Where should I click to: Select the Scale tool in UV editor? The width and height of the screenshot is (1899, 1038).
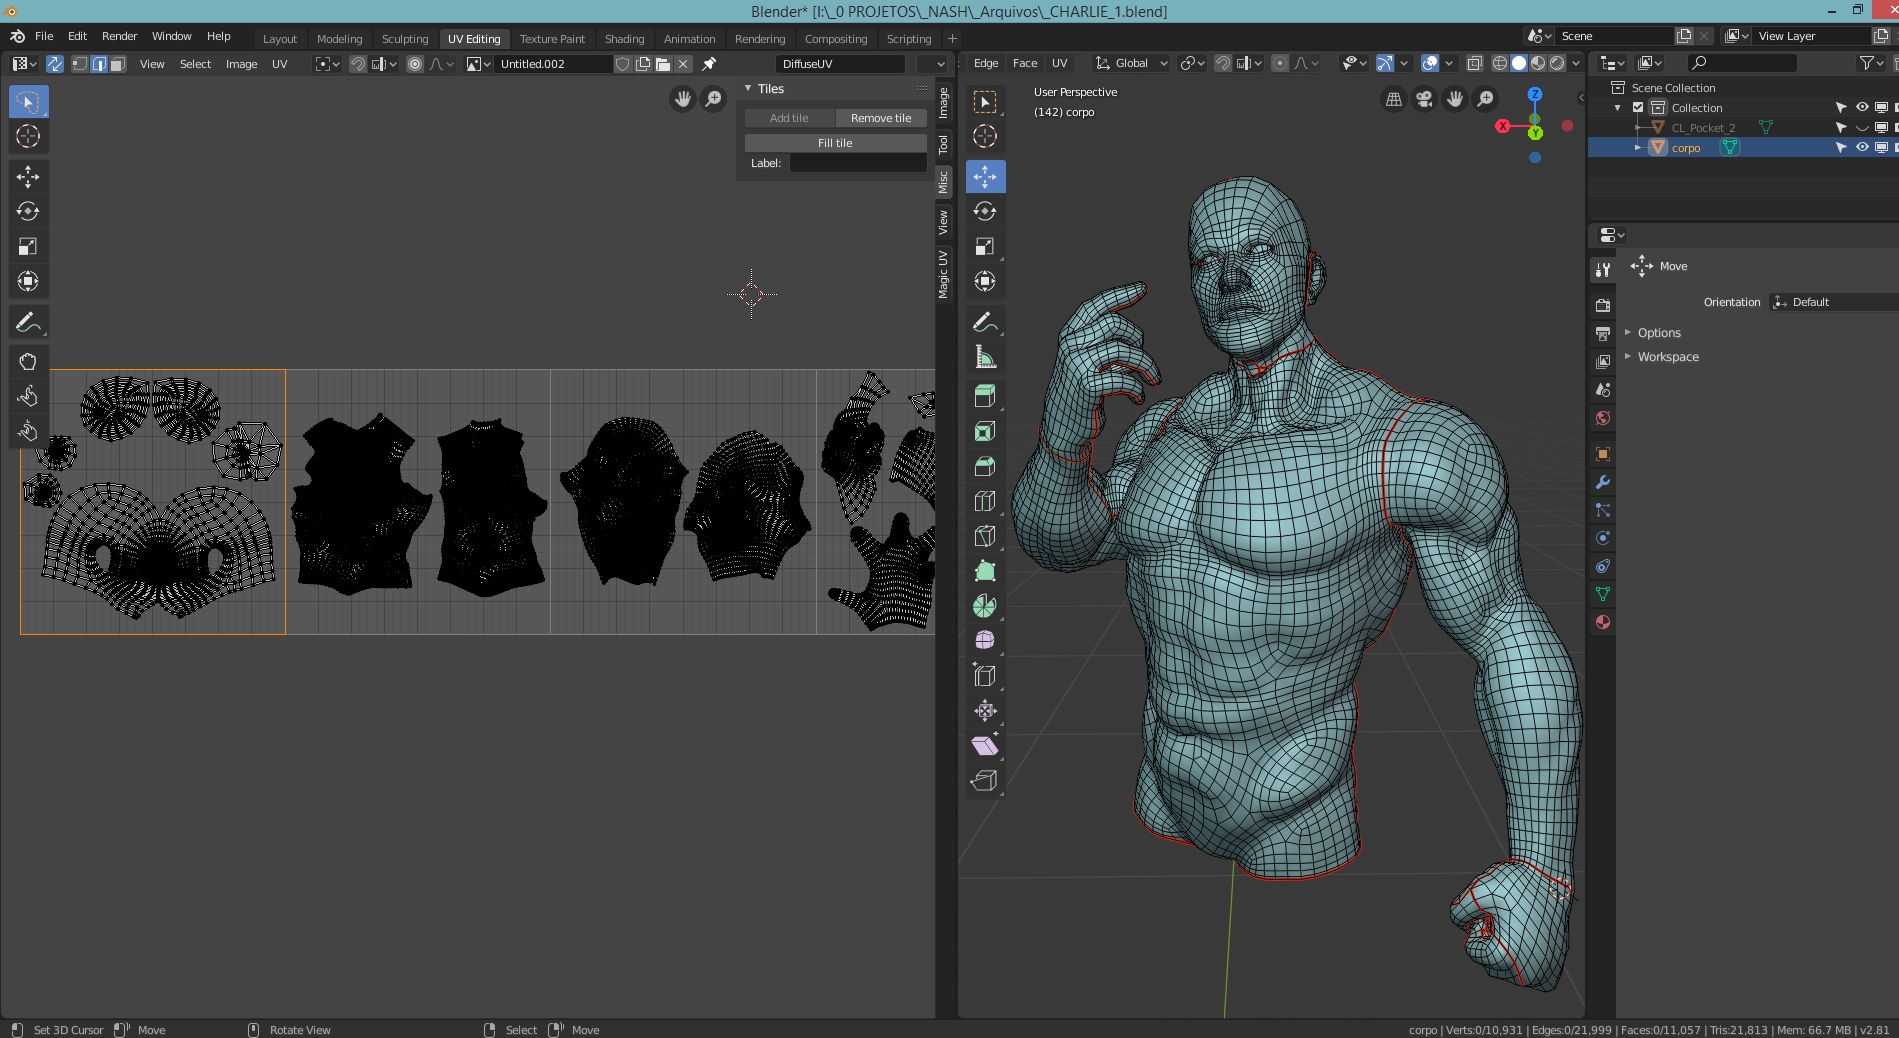tap(28, 246)
